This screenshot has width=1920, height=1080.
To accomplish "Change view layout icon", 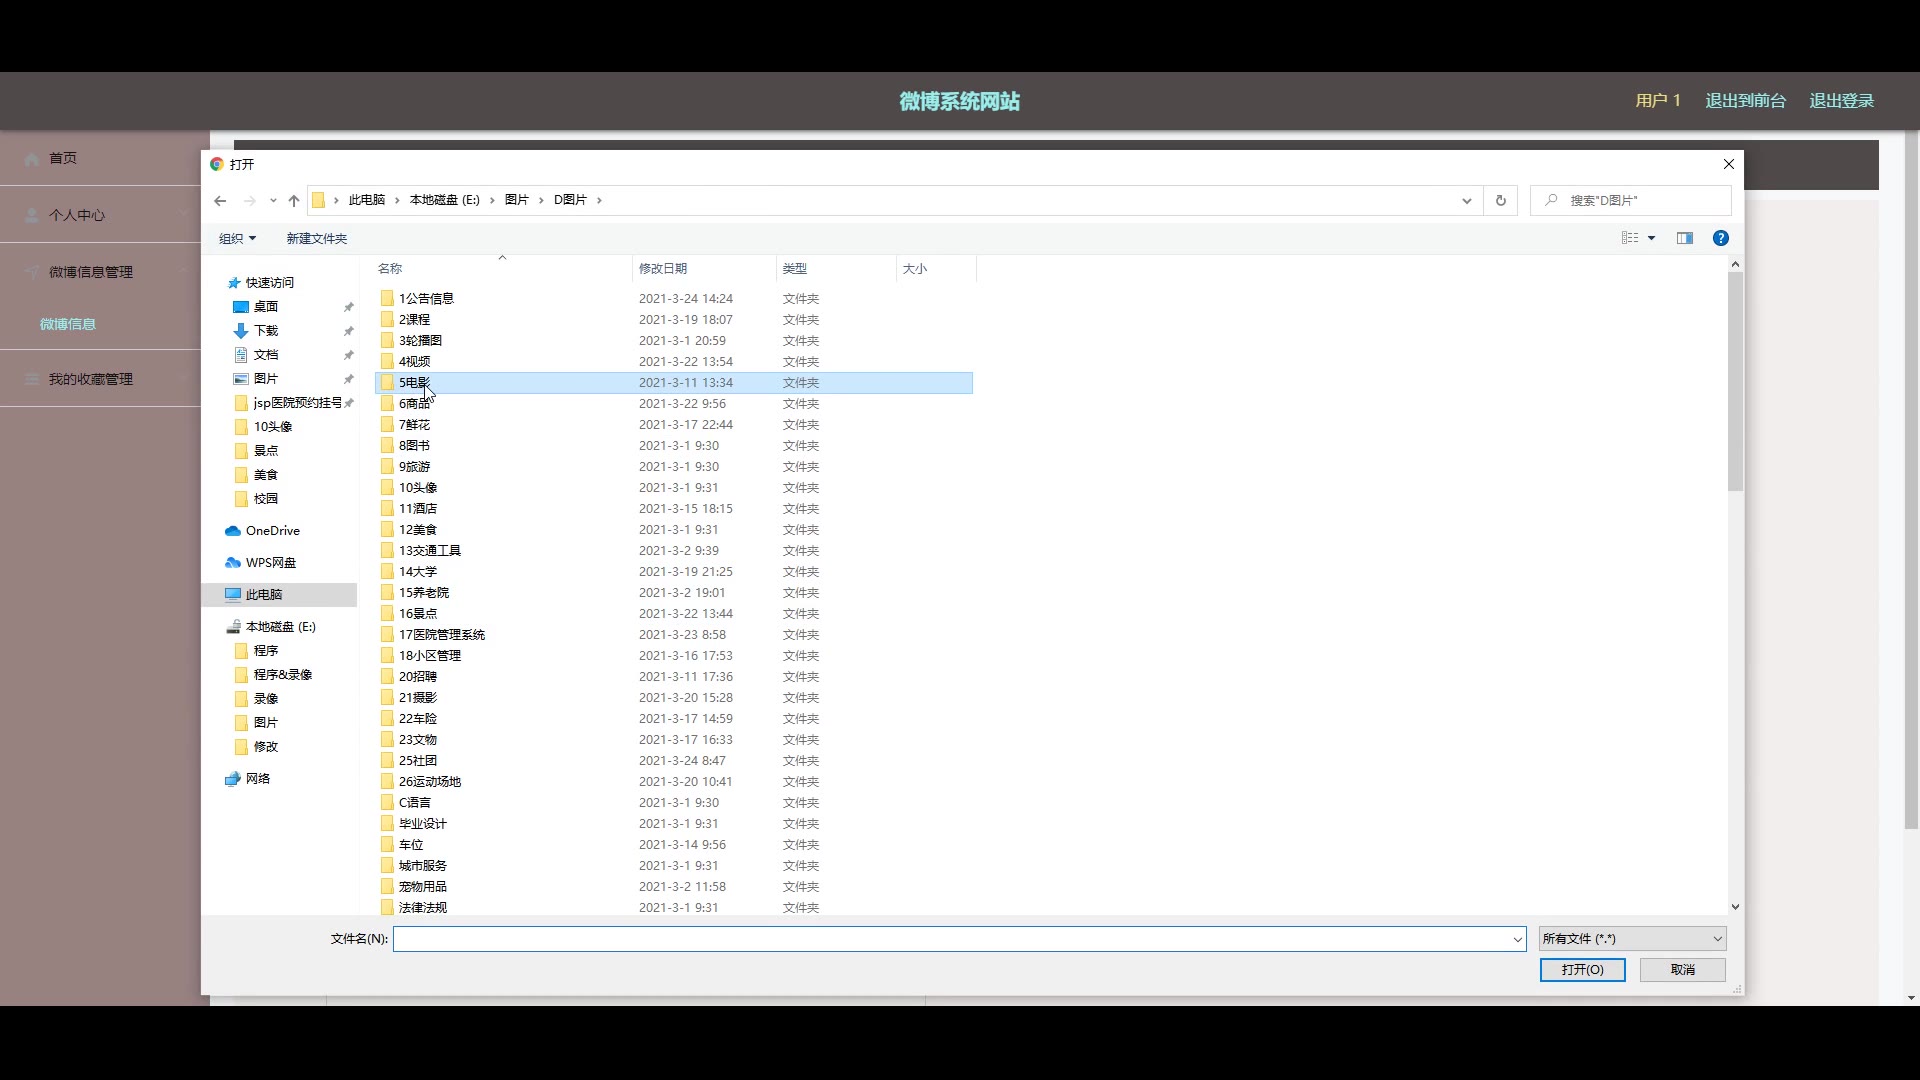I will click(x=1630, y=238).
